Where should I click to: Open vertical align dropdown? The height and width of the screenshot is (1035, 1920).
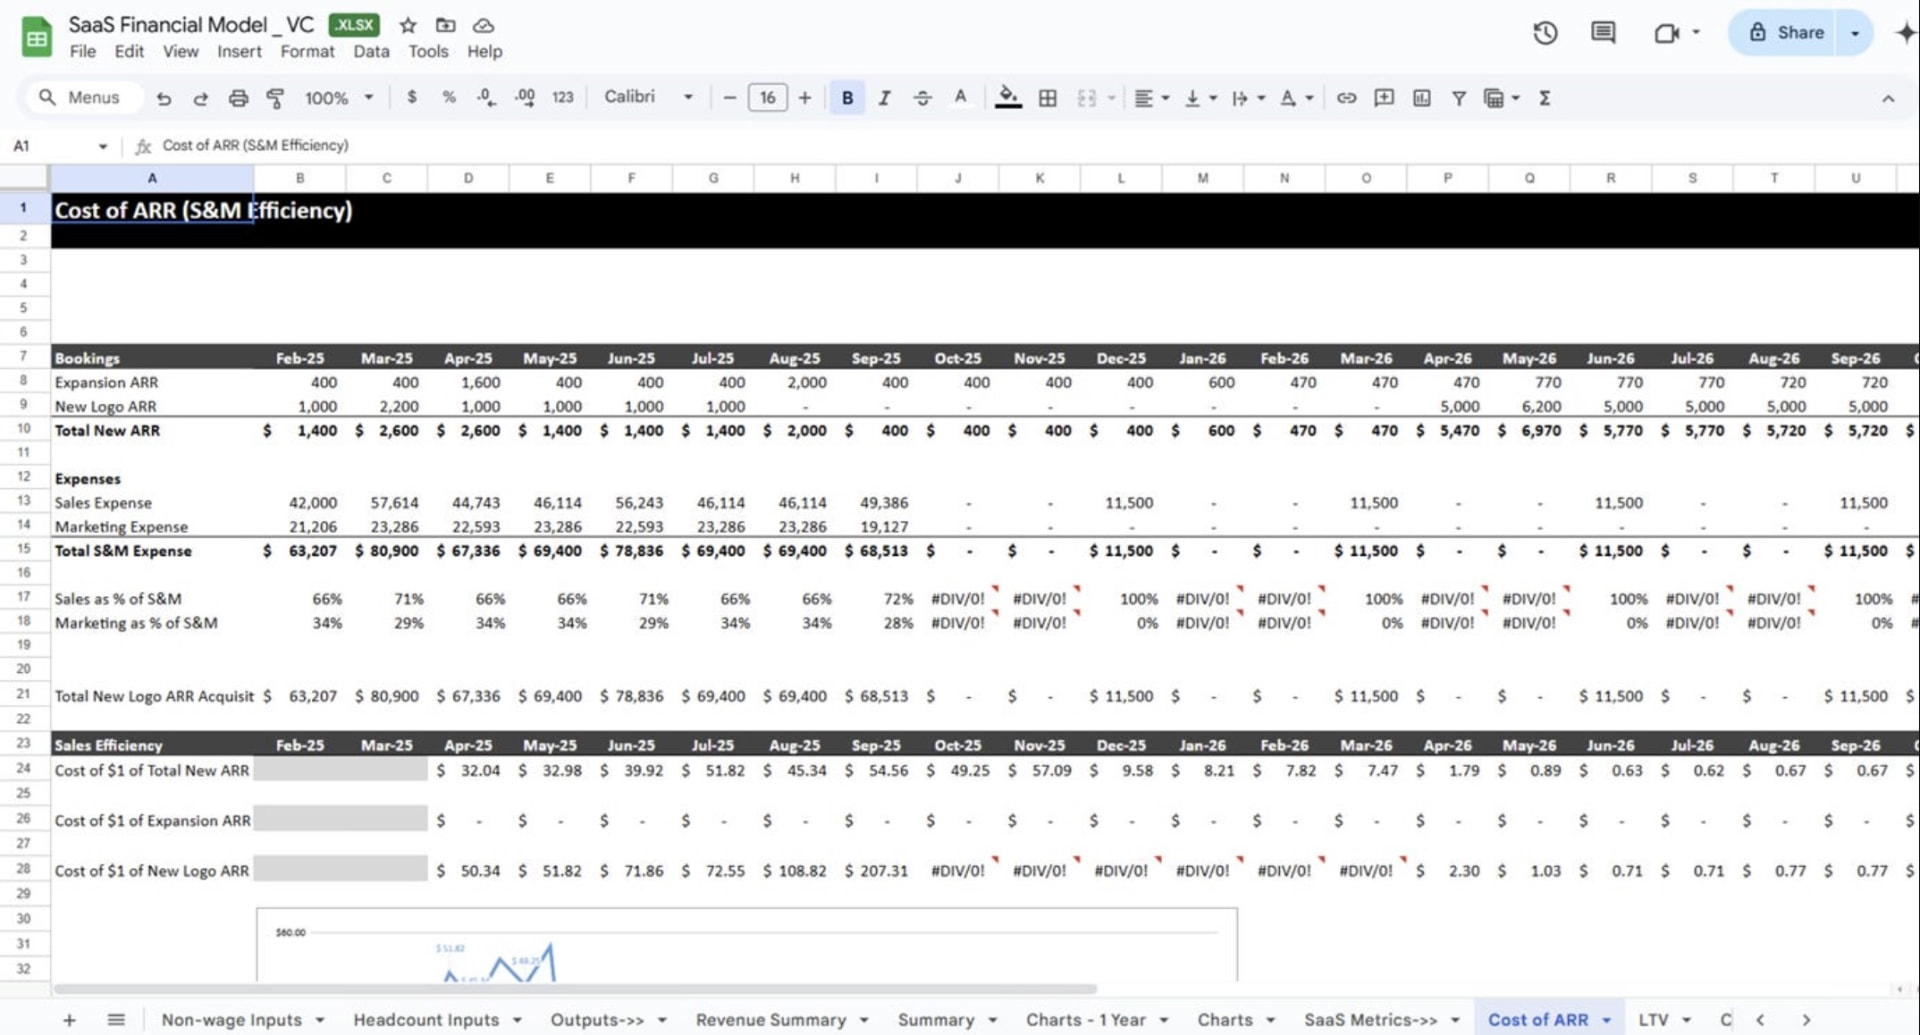coord(1200,98)
